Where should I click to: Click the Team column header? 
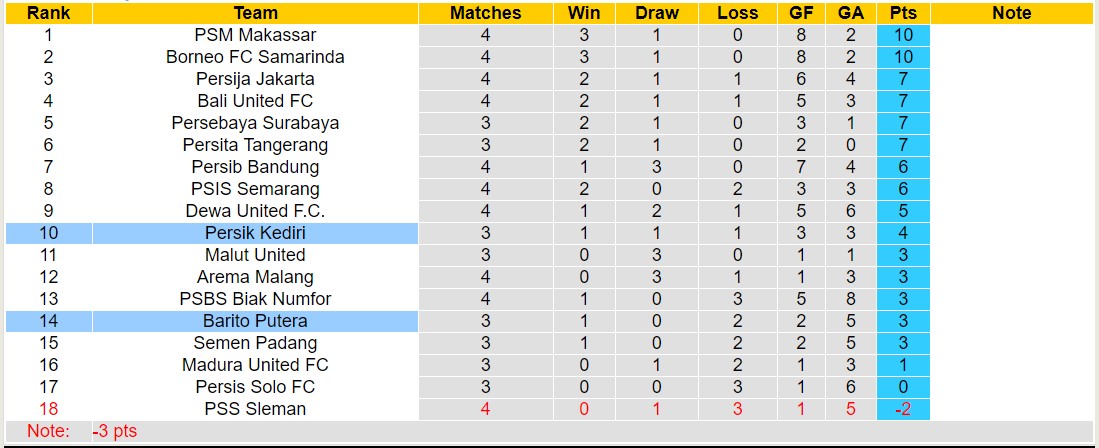255,13
